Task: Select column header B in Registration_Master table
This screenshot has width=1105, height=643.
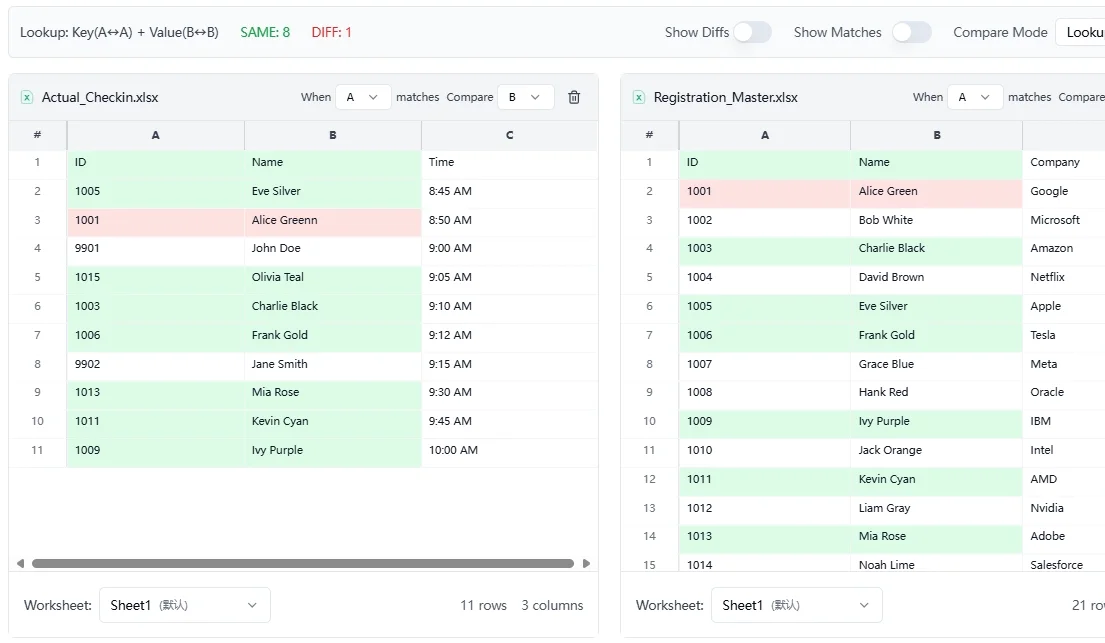Action: click(x=936, y=134)
